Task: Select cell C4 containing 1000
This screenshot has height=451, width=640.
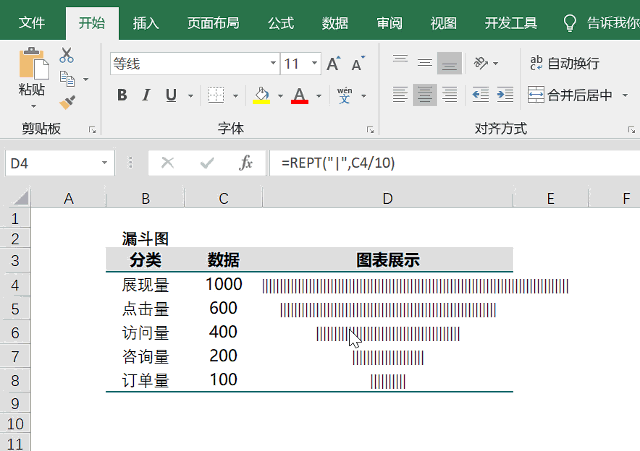Action: pos(223,285)
